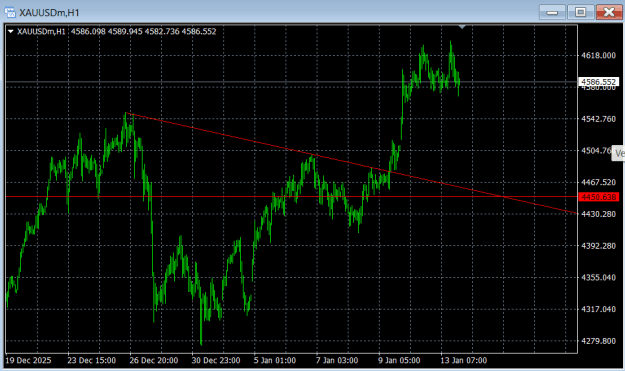Click the 4279.800 price scale value

tap(598, 341)
